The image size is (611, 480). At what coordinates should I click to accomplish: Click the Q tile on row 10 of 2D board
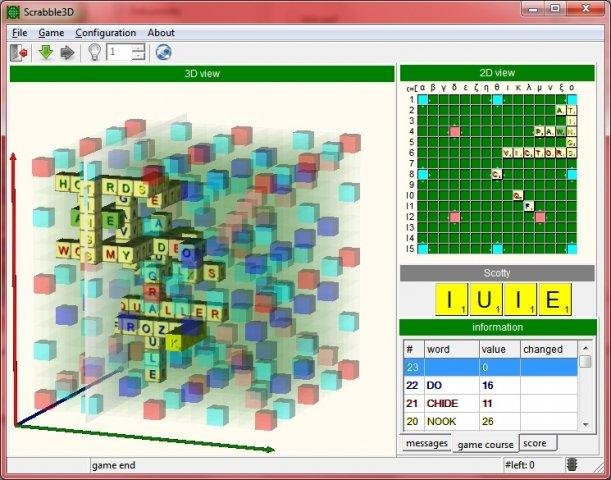[518, 196]
